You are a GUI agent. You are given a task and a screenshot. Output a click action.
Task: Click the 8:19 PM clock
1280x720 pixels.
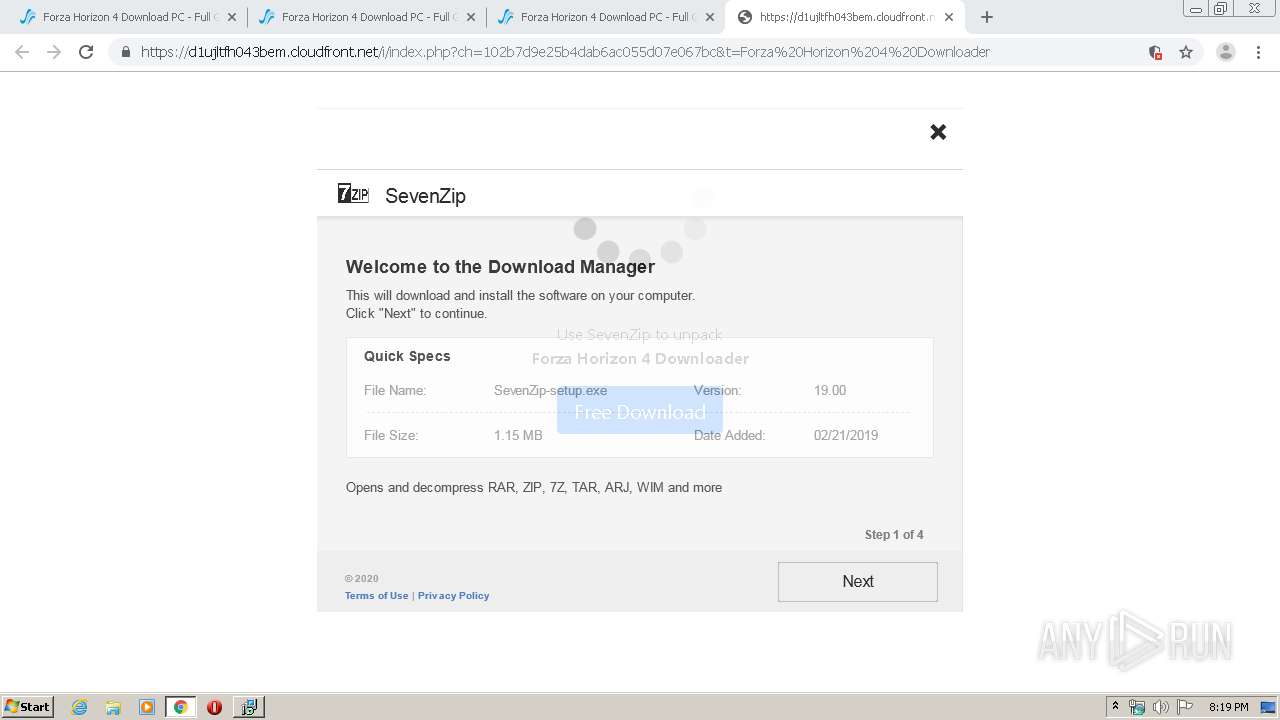pyautogui.click(x=1228, y=707)
